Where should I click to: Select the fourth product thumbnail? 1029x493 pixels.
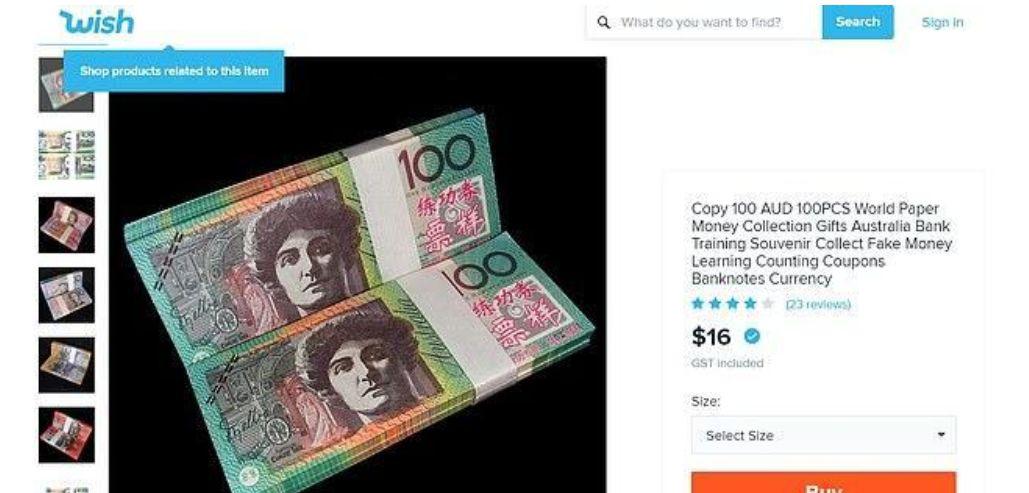click(x=66, y=295)
